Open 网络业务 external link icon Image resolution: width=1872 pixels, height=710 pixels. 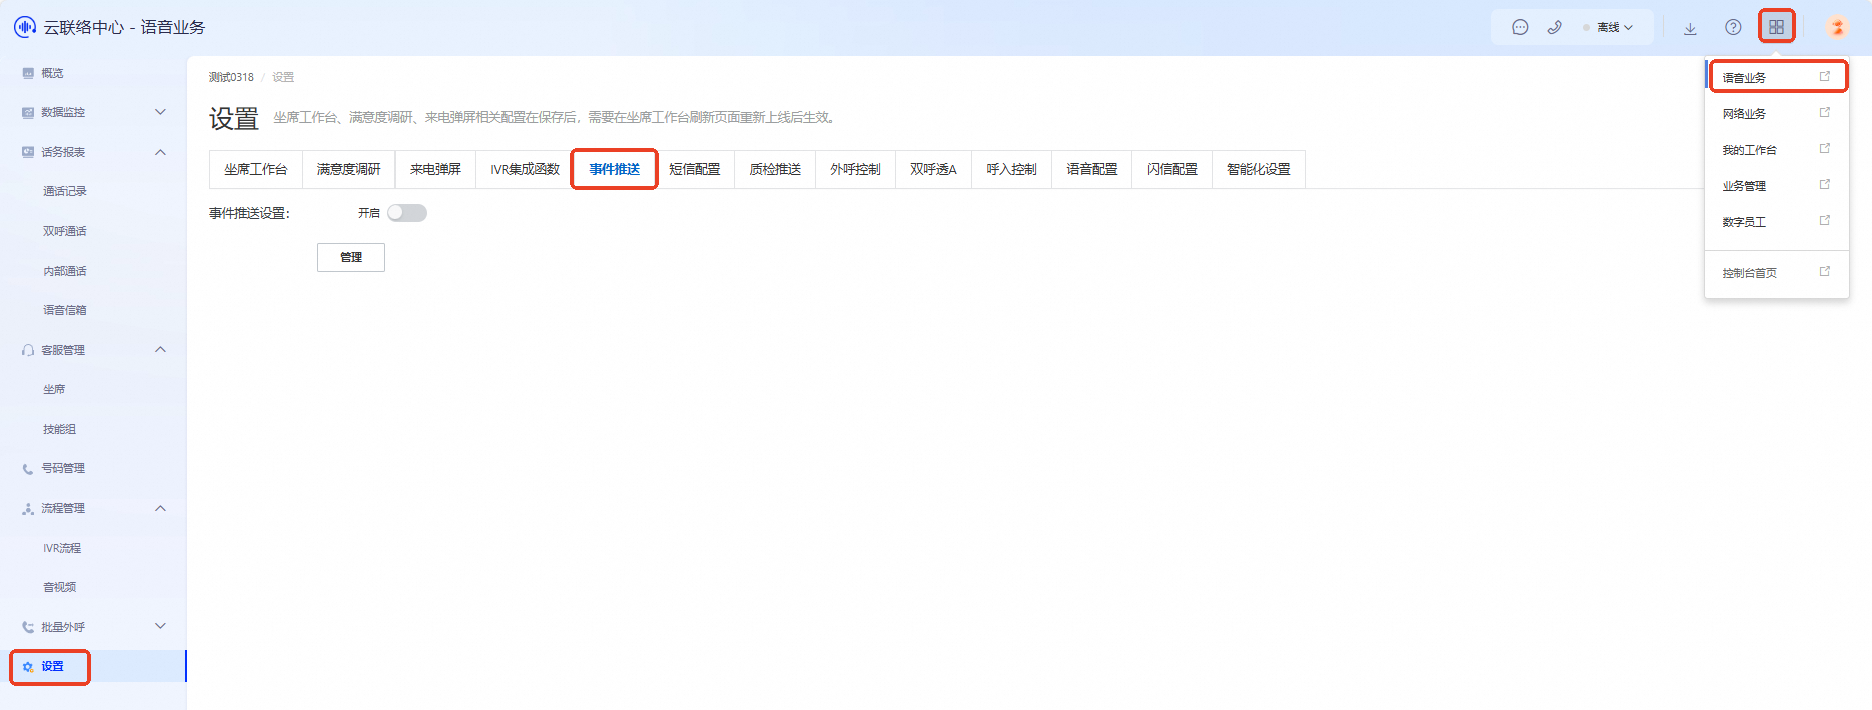1825,113
